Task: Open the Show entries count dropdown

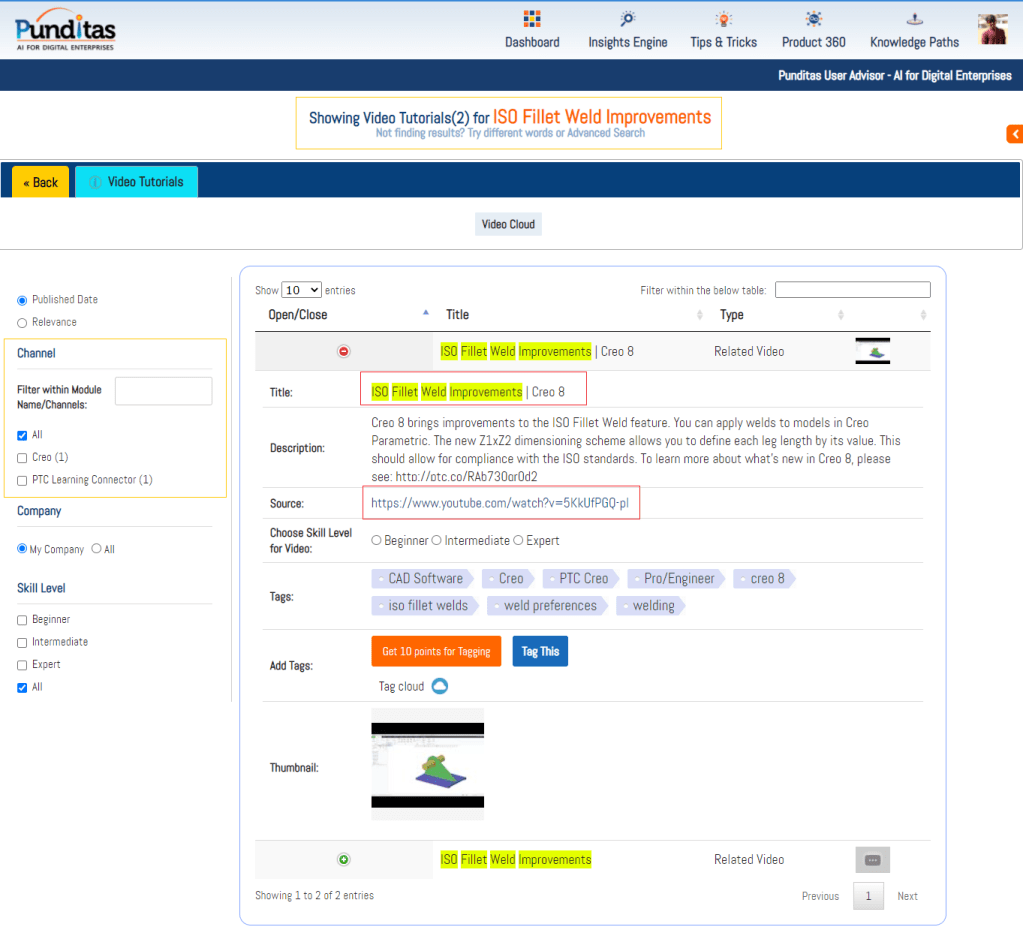Action: [301, 290]
